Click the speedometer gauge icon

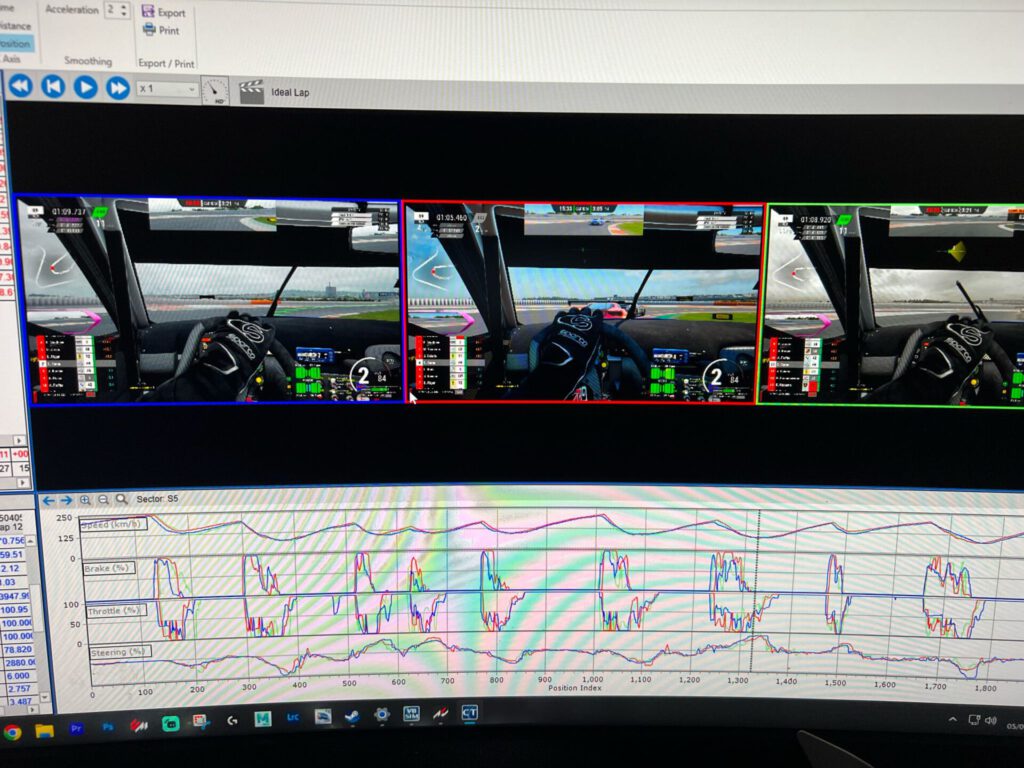[x=215, y=91]
